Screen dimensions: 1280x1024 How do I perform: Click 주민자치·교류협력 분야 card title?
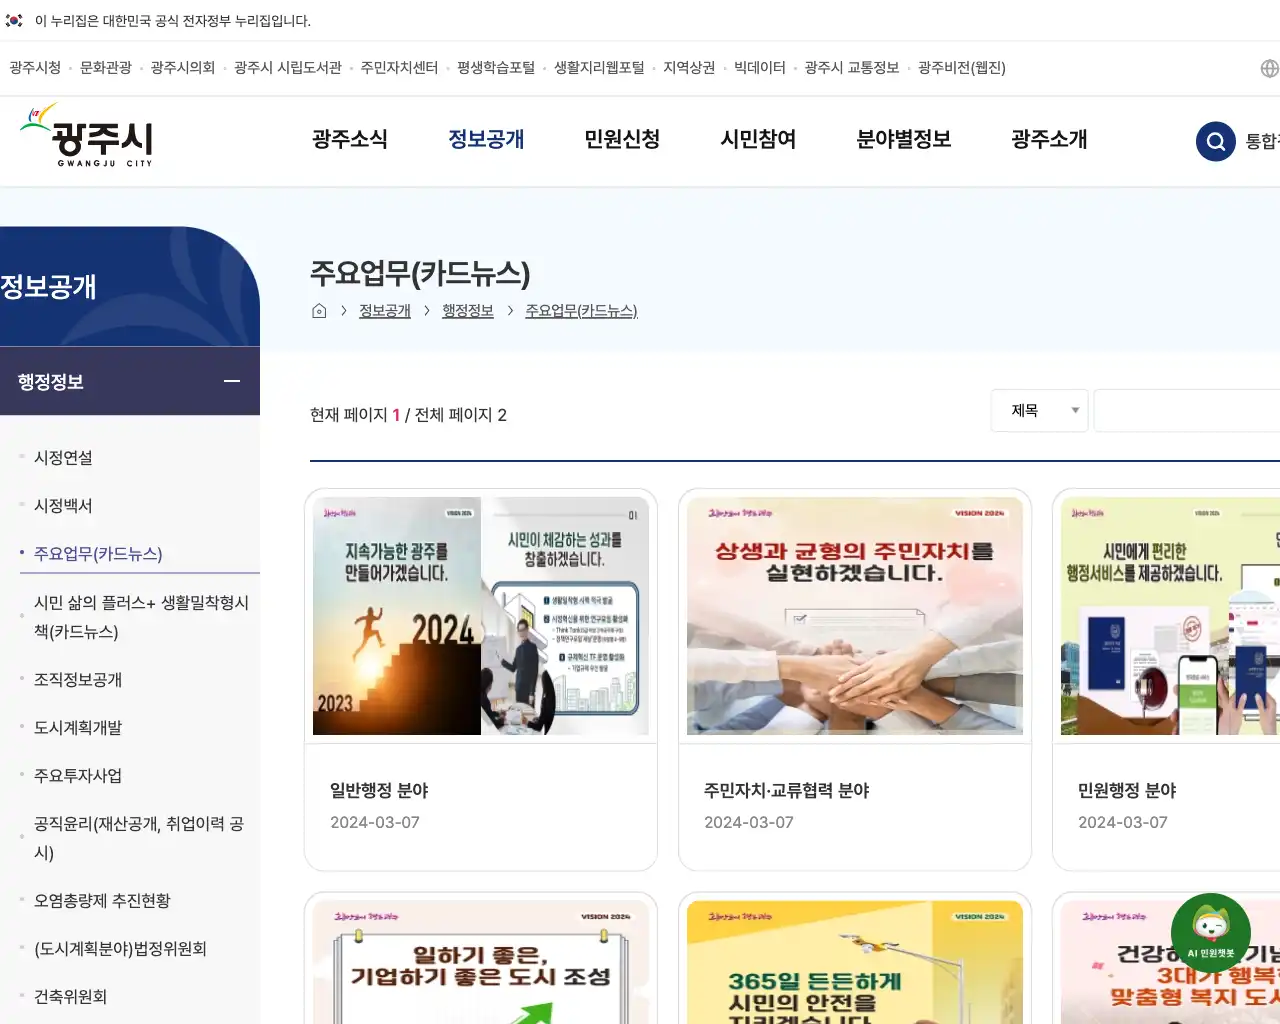pyautogui.click(x=787, y=790)
